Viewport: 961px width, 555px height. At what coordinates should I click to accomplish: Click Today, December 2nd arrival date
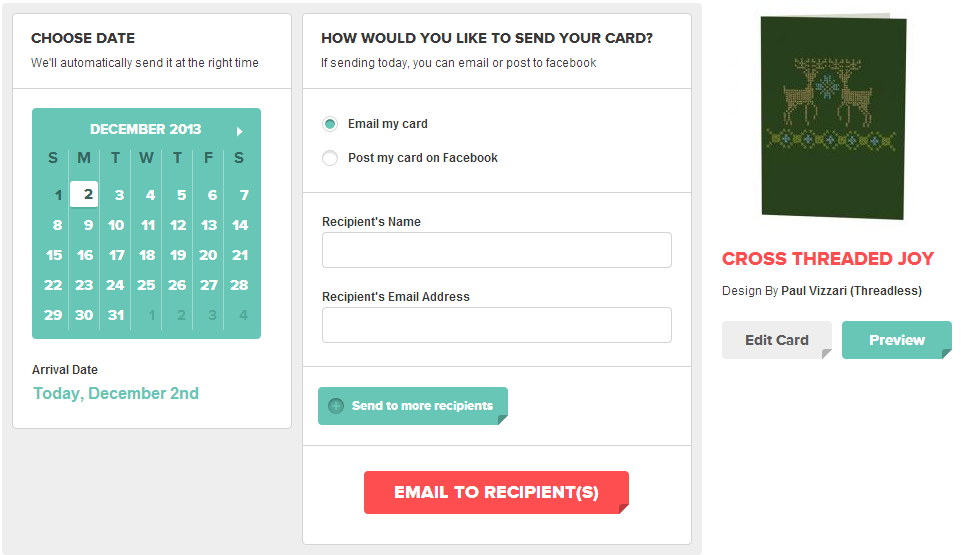[x=116, y=393]
